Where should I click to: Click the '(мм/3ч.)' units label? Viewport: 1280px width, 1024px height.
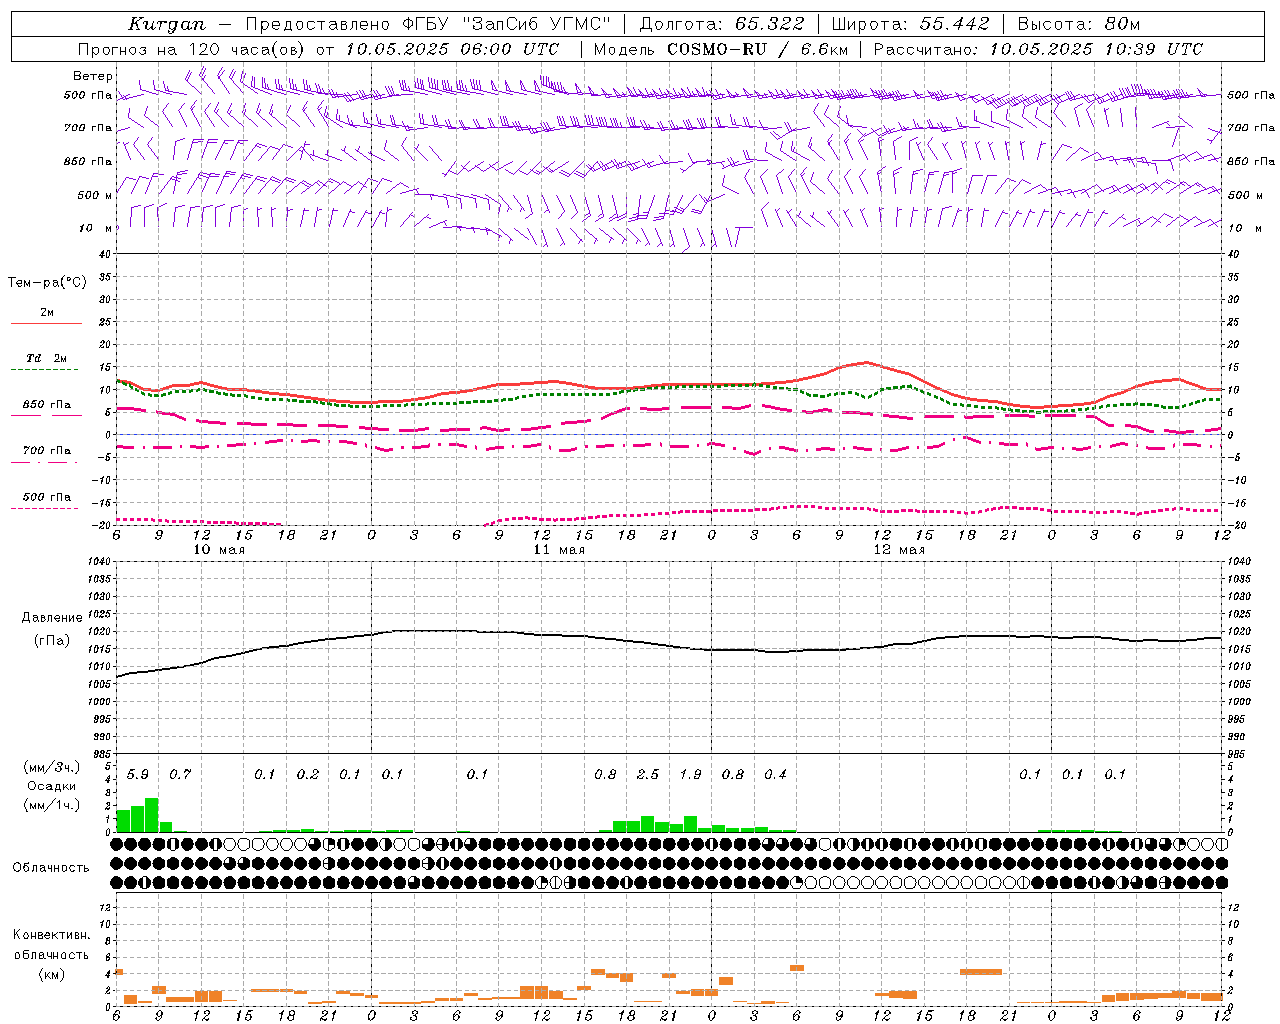51,767
